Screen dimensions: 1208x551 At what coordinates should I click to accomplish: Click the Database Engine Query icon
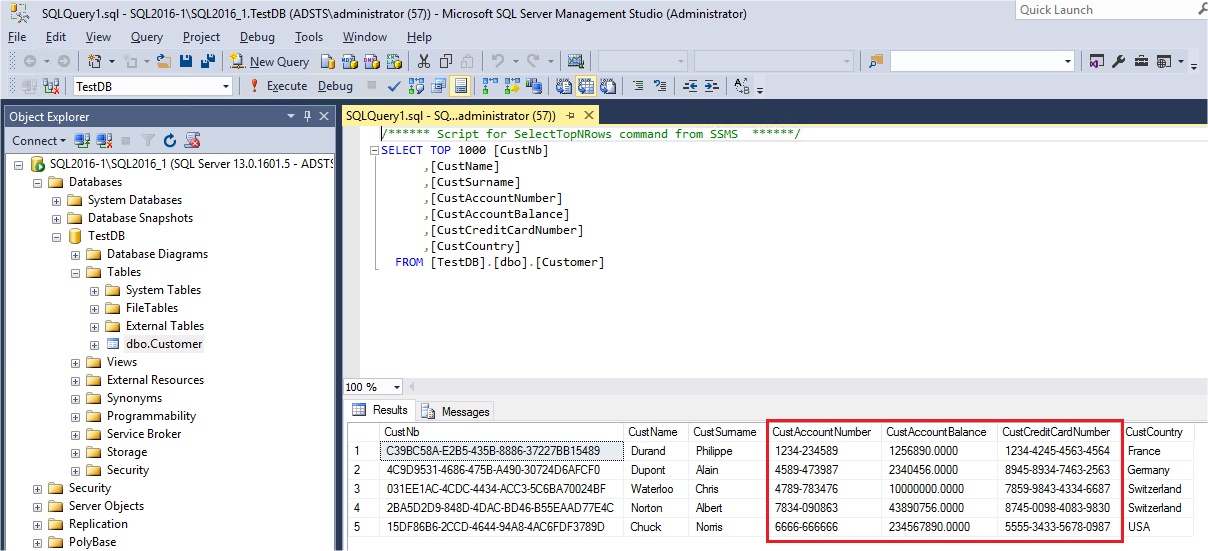pyautogui.click(x=327, y=61)
